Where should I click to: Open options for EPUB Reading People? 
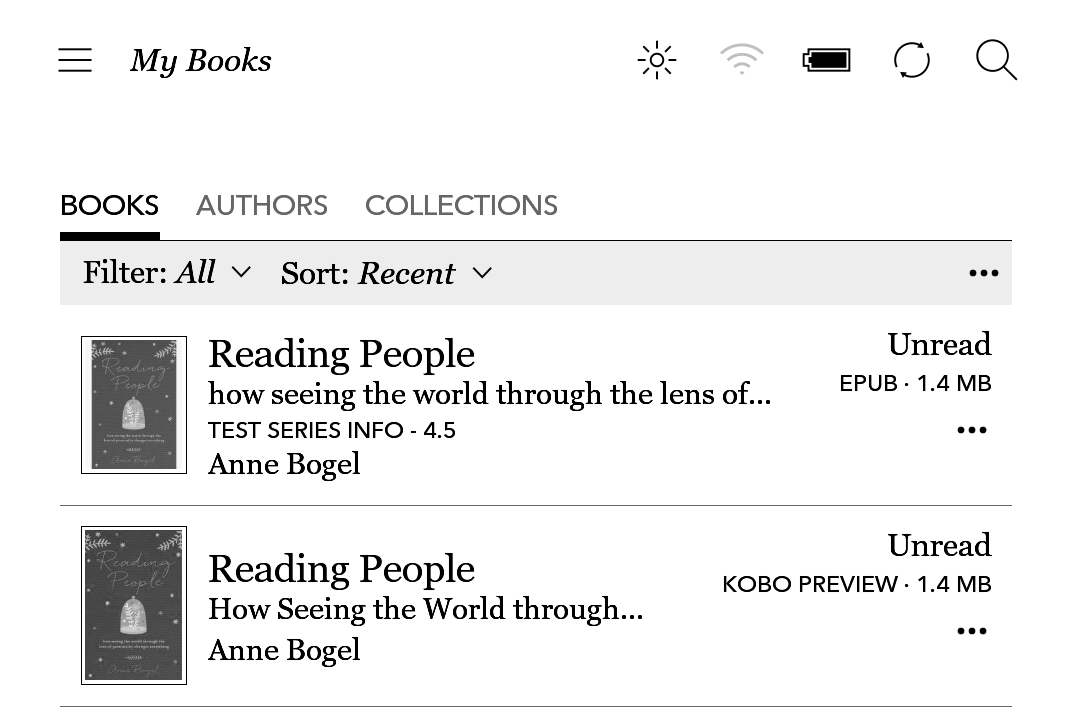(971, 430)
